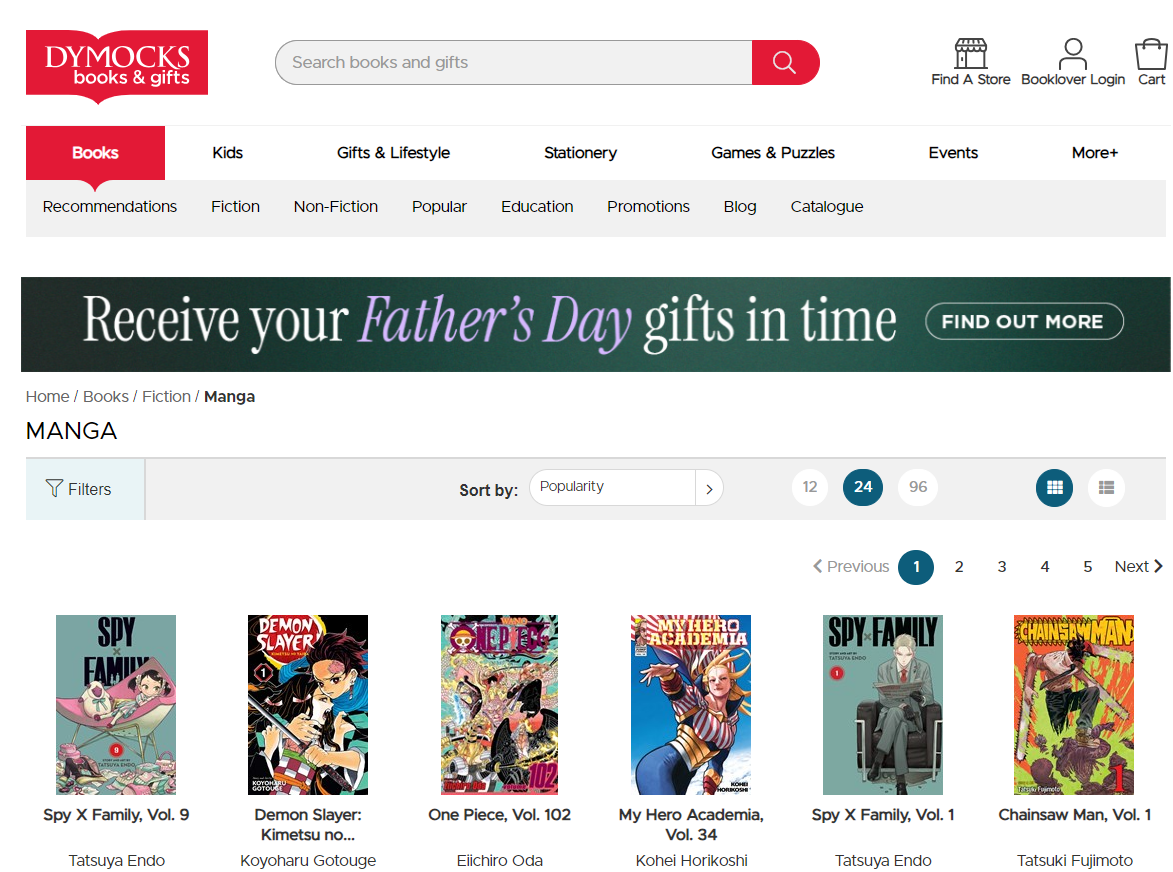
Task: Go to Next page of results
Action: click(1138, 567)
